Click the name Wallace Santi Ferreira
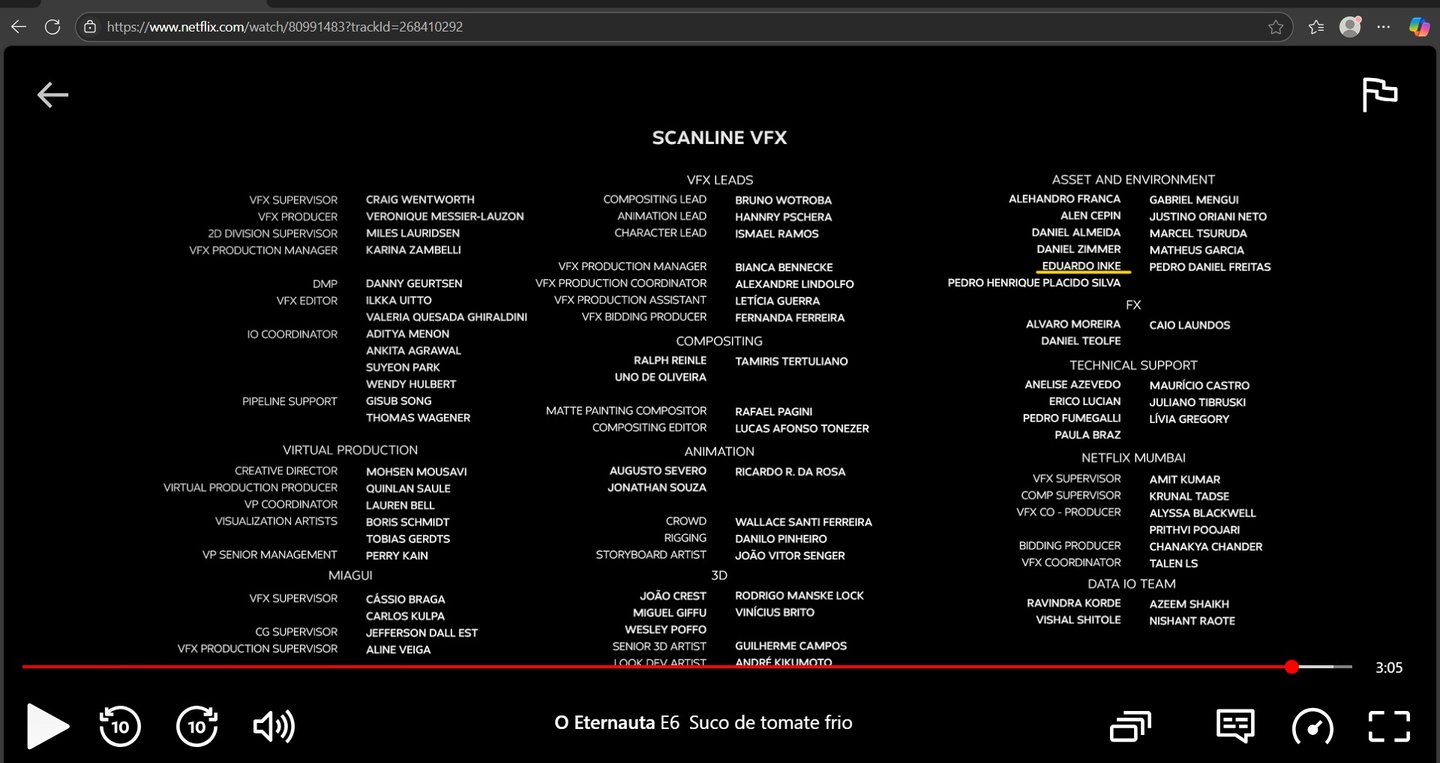The height and width of the screenshot is (763, 1440). click(803, 522)
